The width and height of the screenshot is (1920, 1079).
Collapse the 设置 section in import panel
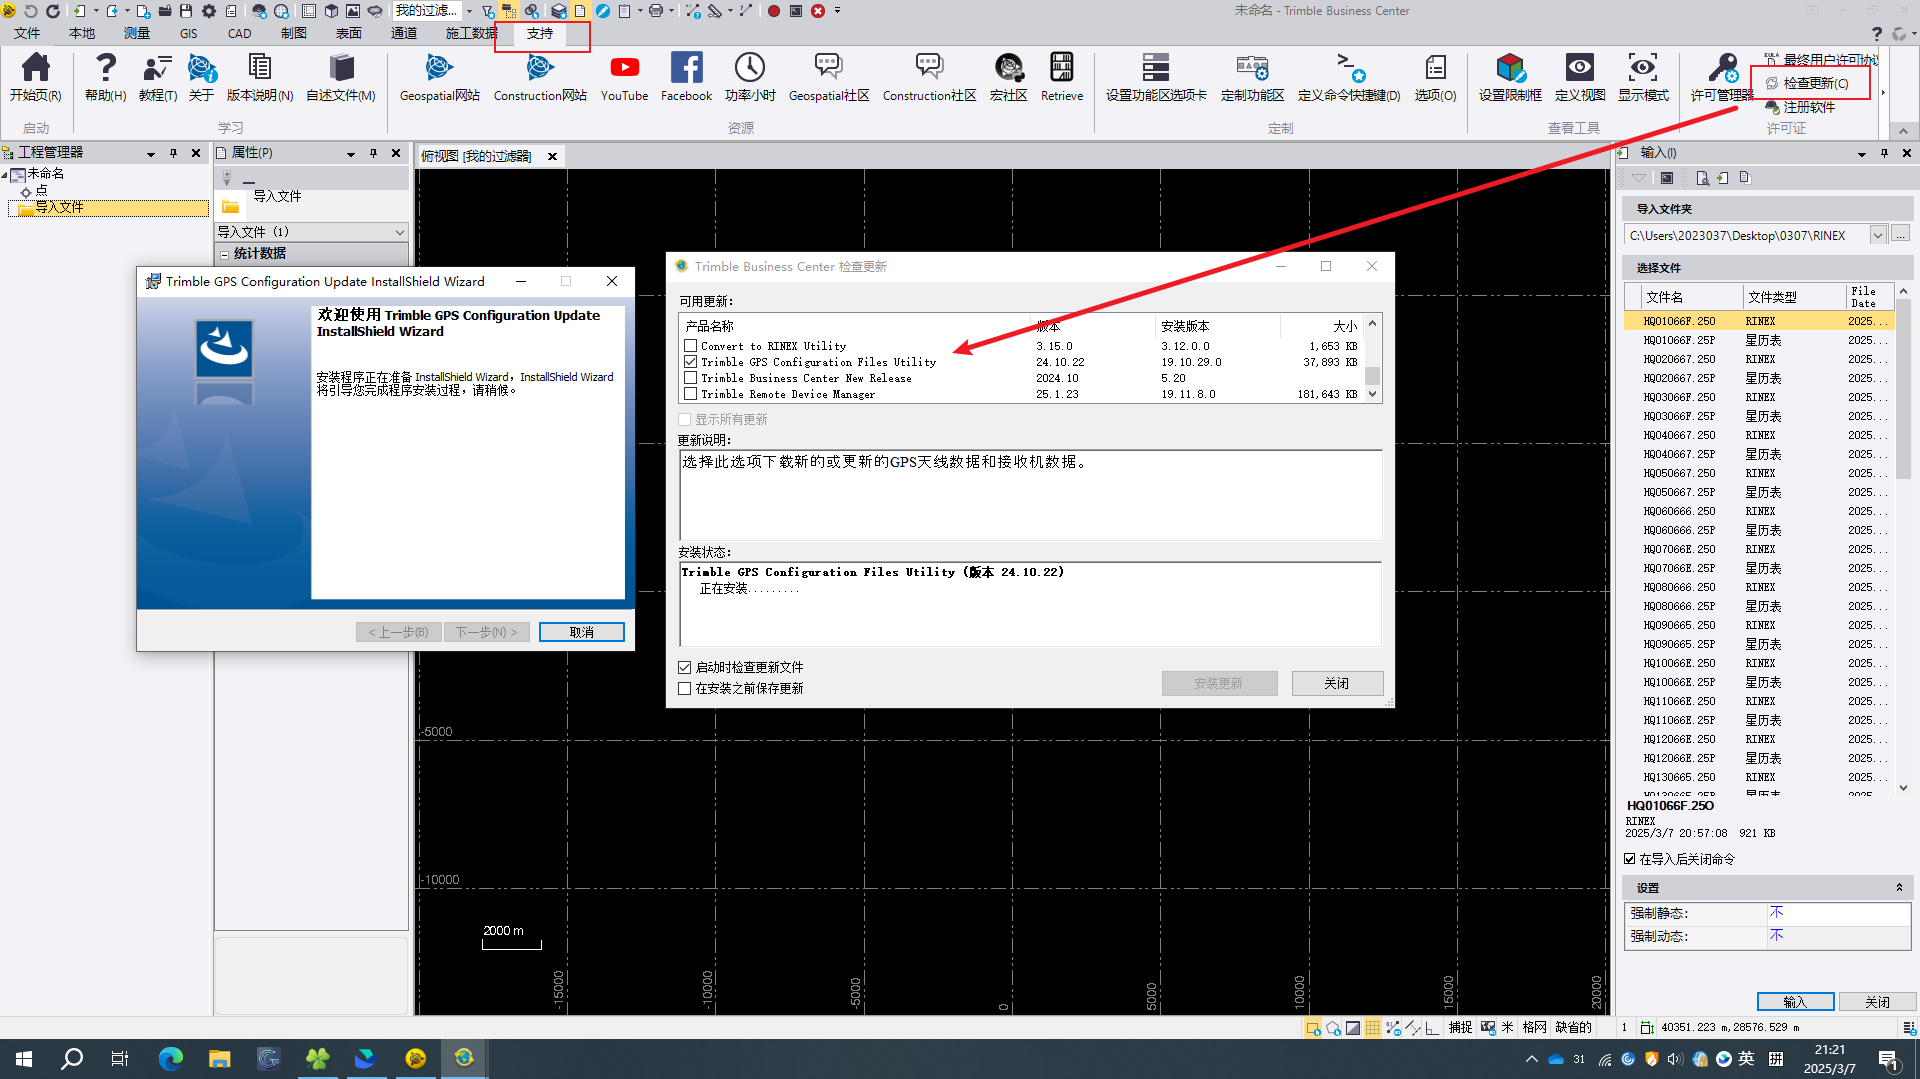[x=1899, y=888]
